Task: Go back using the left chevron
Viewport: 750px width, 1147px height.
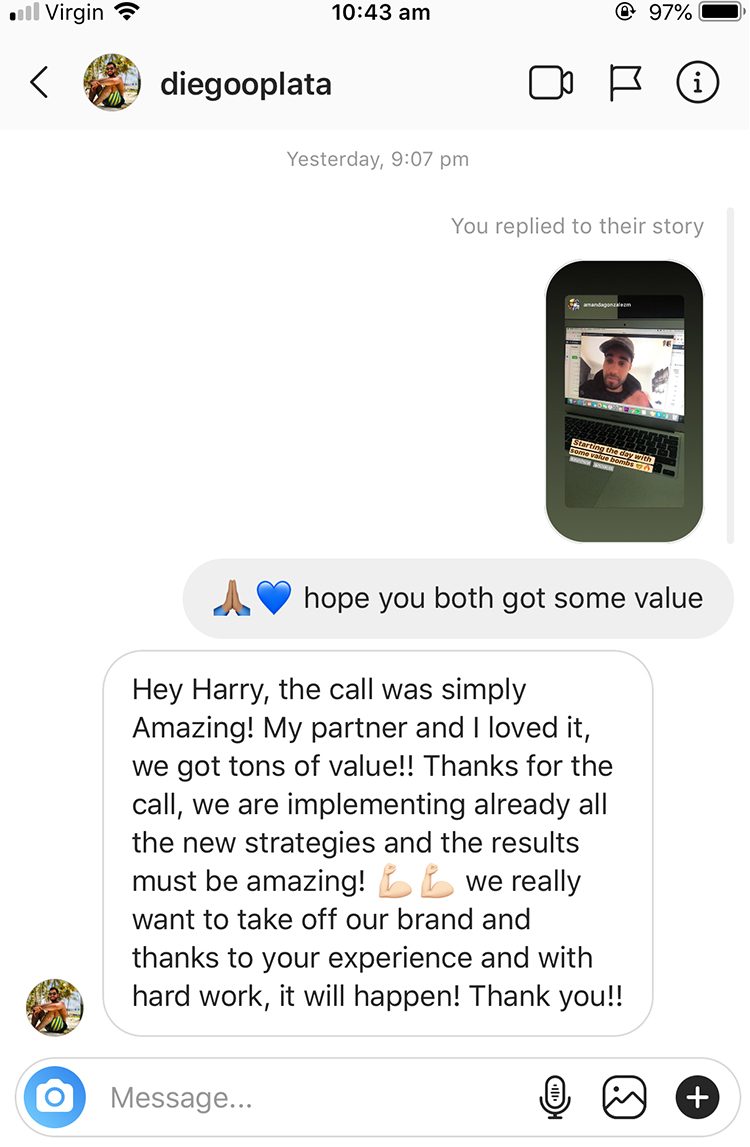Action: tap(40, 82)
